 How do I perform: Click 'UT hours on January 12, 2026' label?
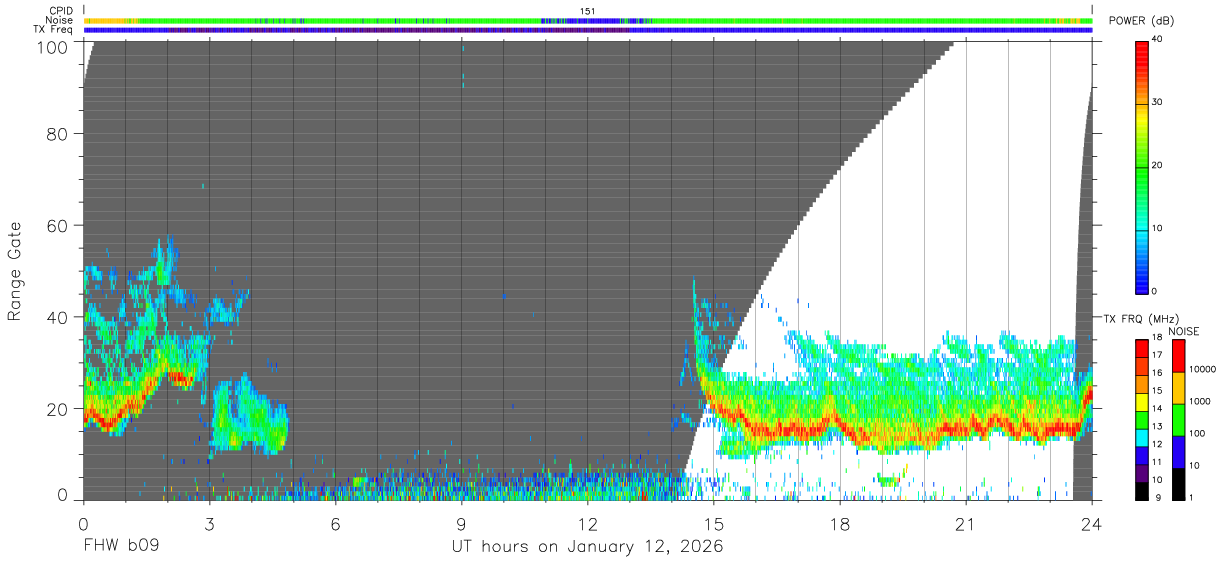click(x=586, y=547)
